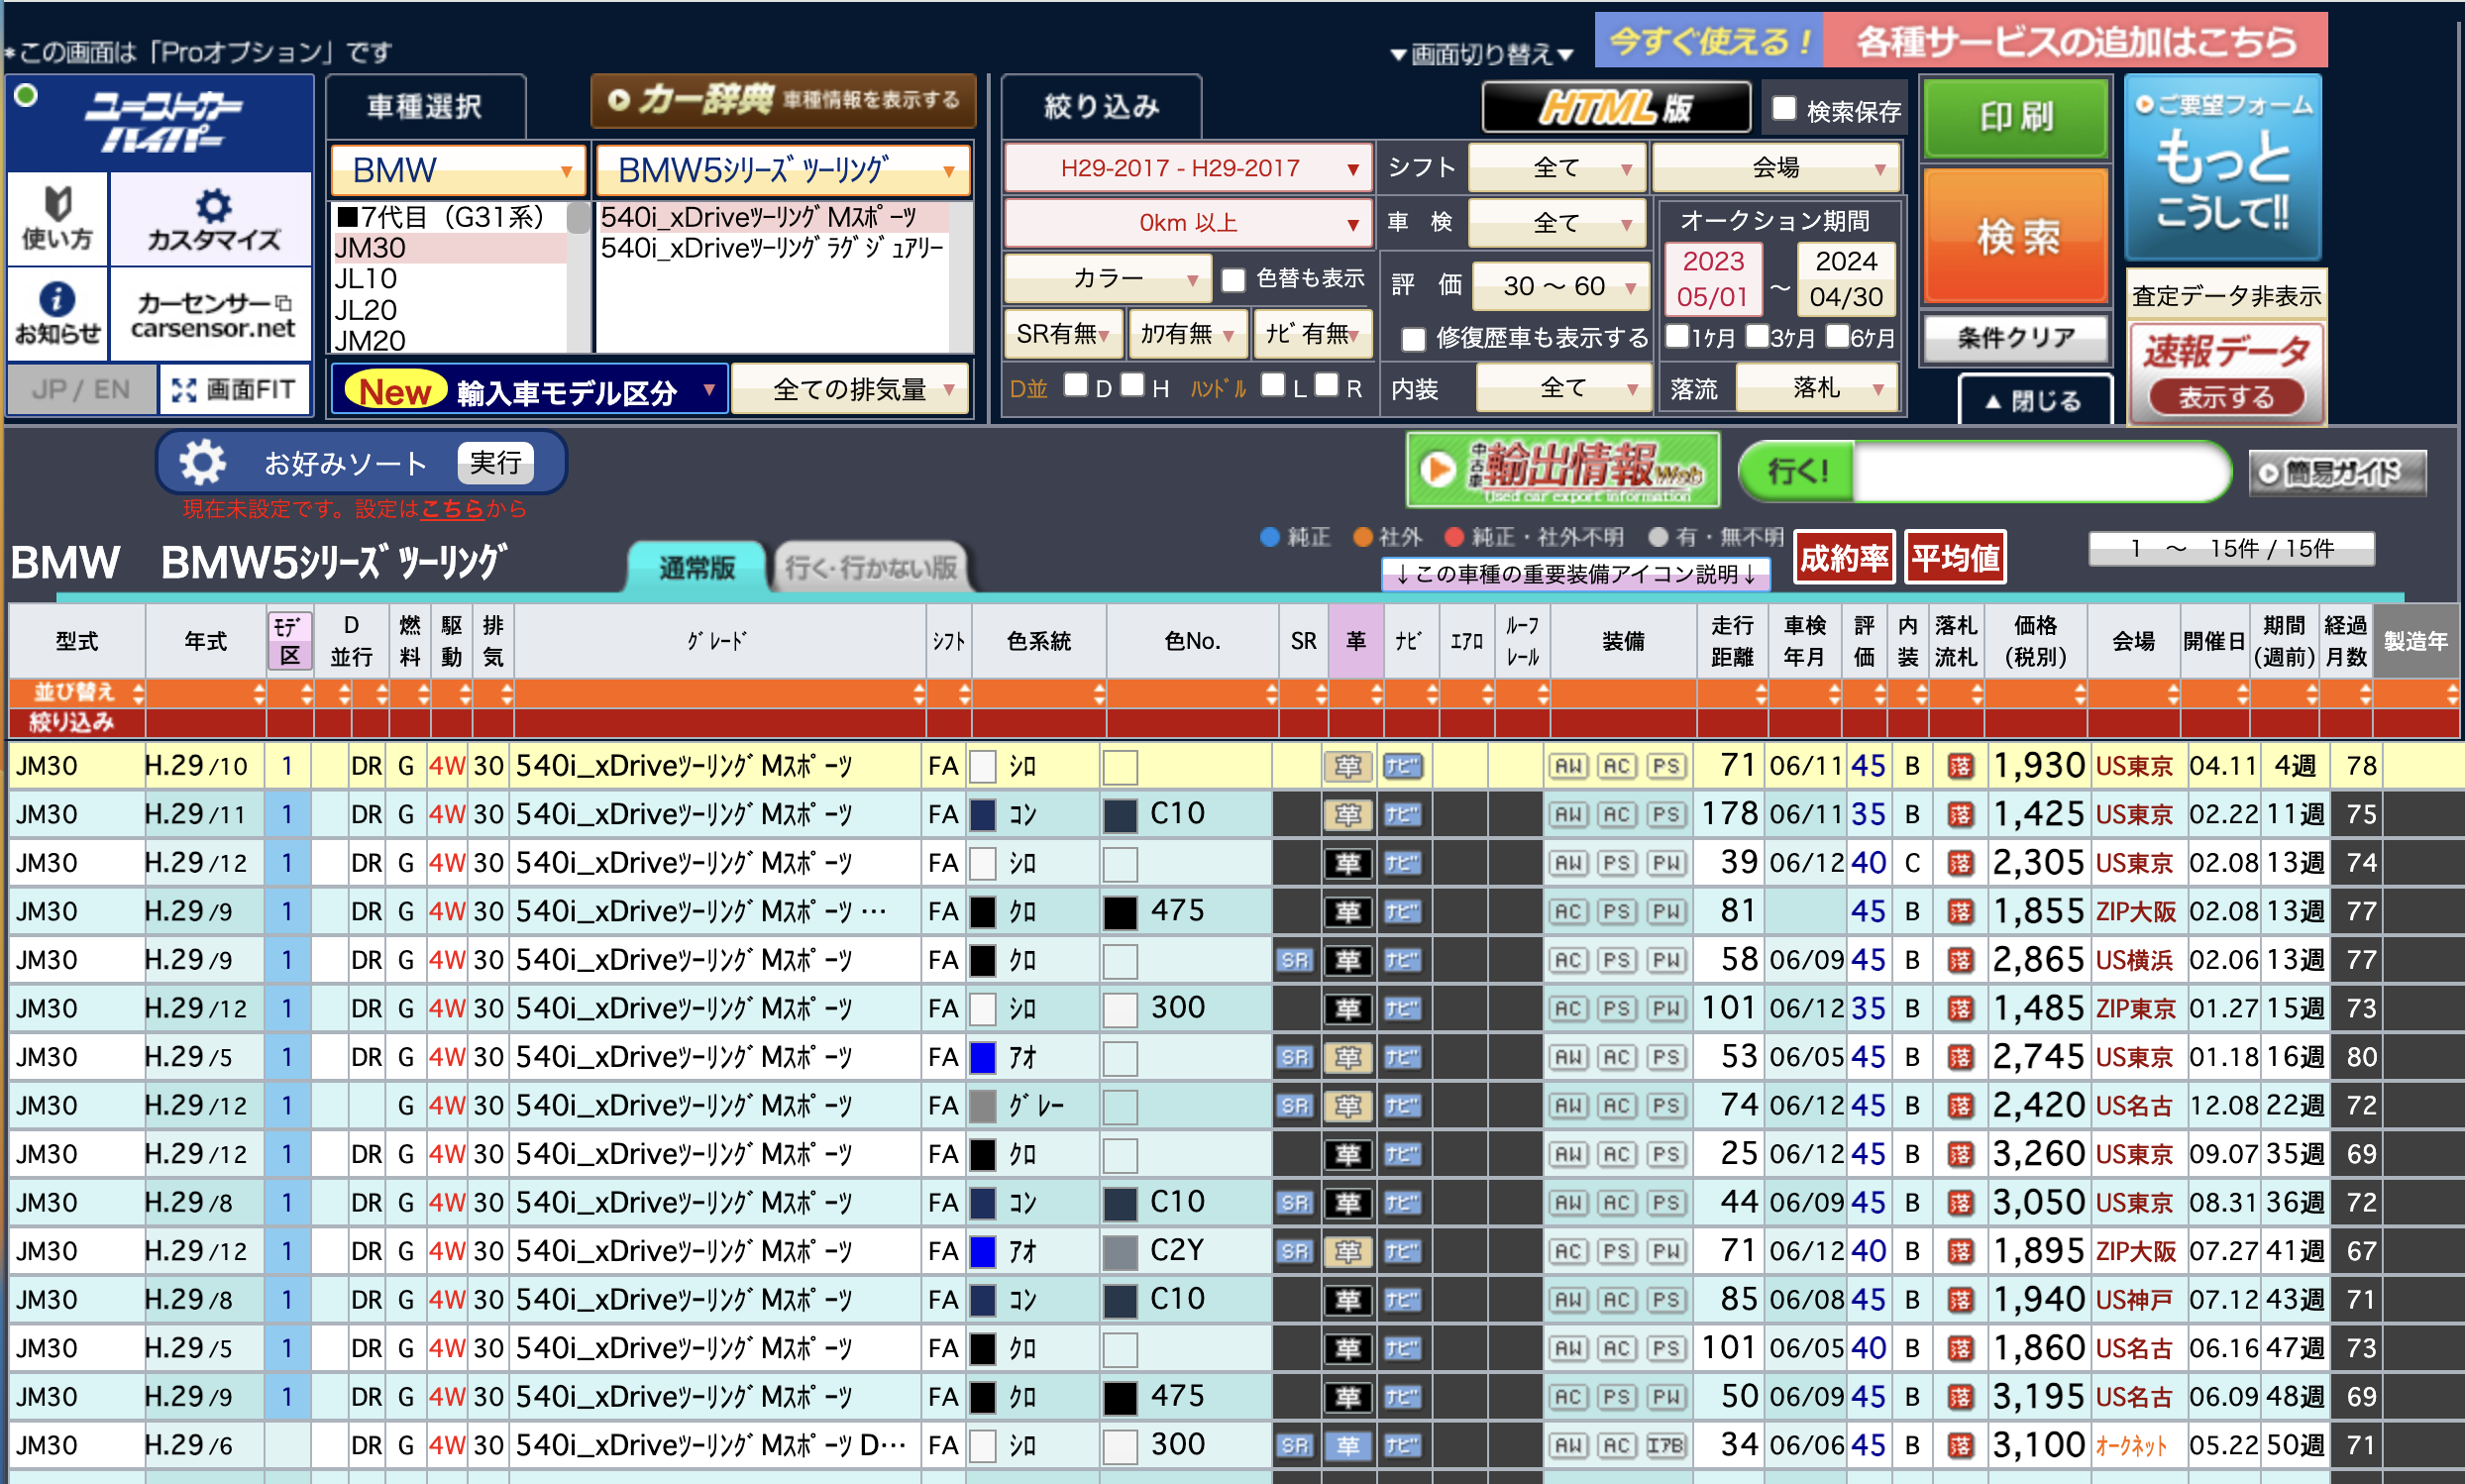Viewport: 2465px width, 1484px height.
Task: Expand the 全ての排気量 dropdown
Action: pyautogui.click(x=851, y=389)
